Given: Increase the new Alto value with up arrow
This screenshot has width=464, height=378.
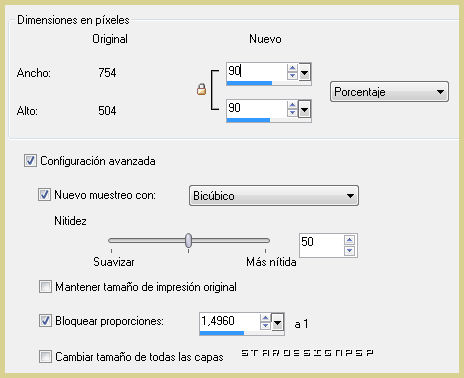Looking at the screenshot, I should [292, 105].
